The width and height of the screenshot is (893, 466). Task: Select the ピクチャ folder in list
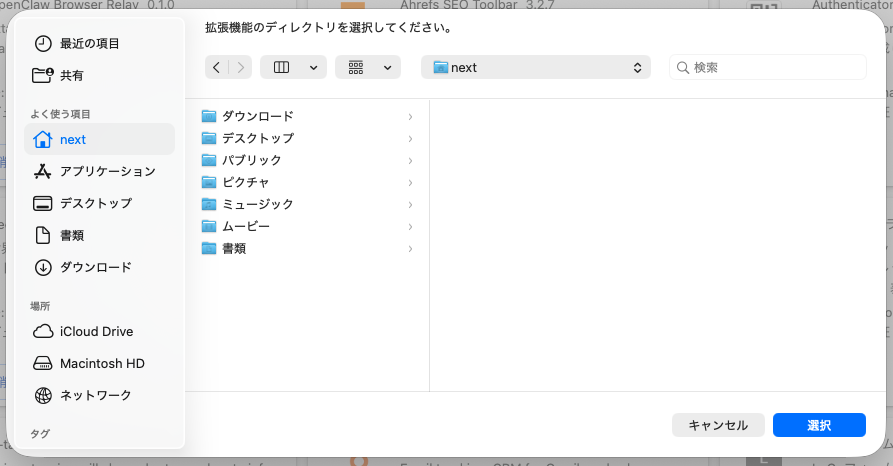click(x=245, y=182)
